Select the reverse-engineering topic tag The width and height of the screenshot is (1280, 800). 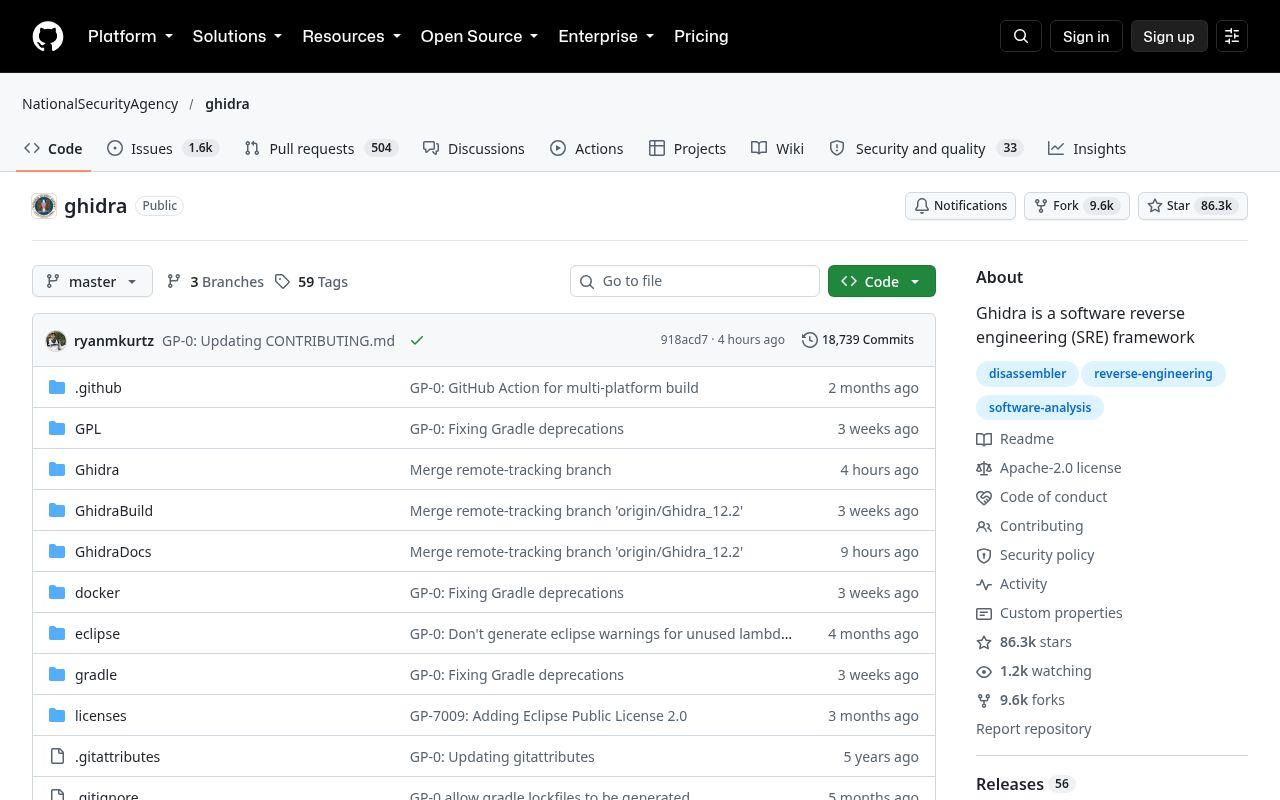click(x=1153, y=374)
